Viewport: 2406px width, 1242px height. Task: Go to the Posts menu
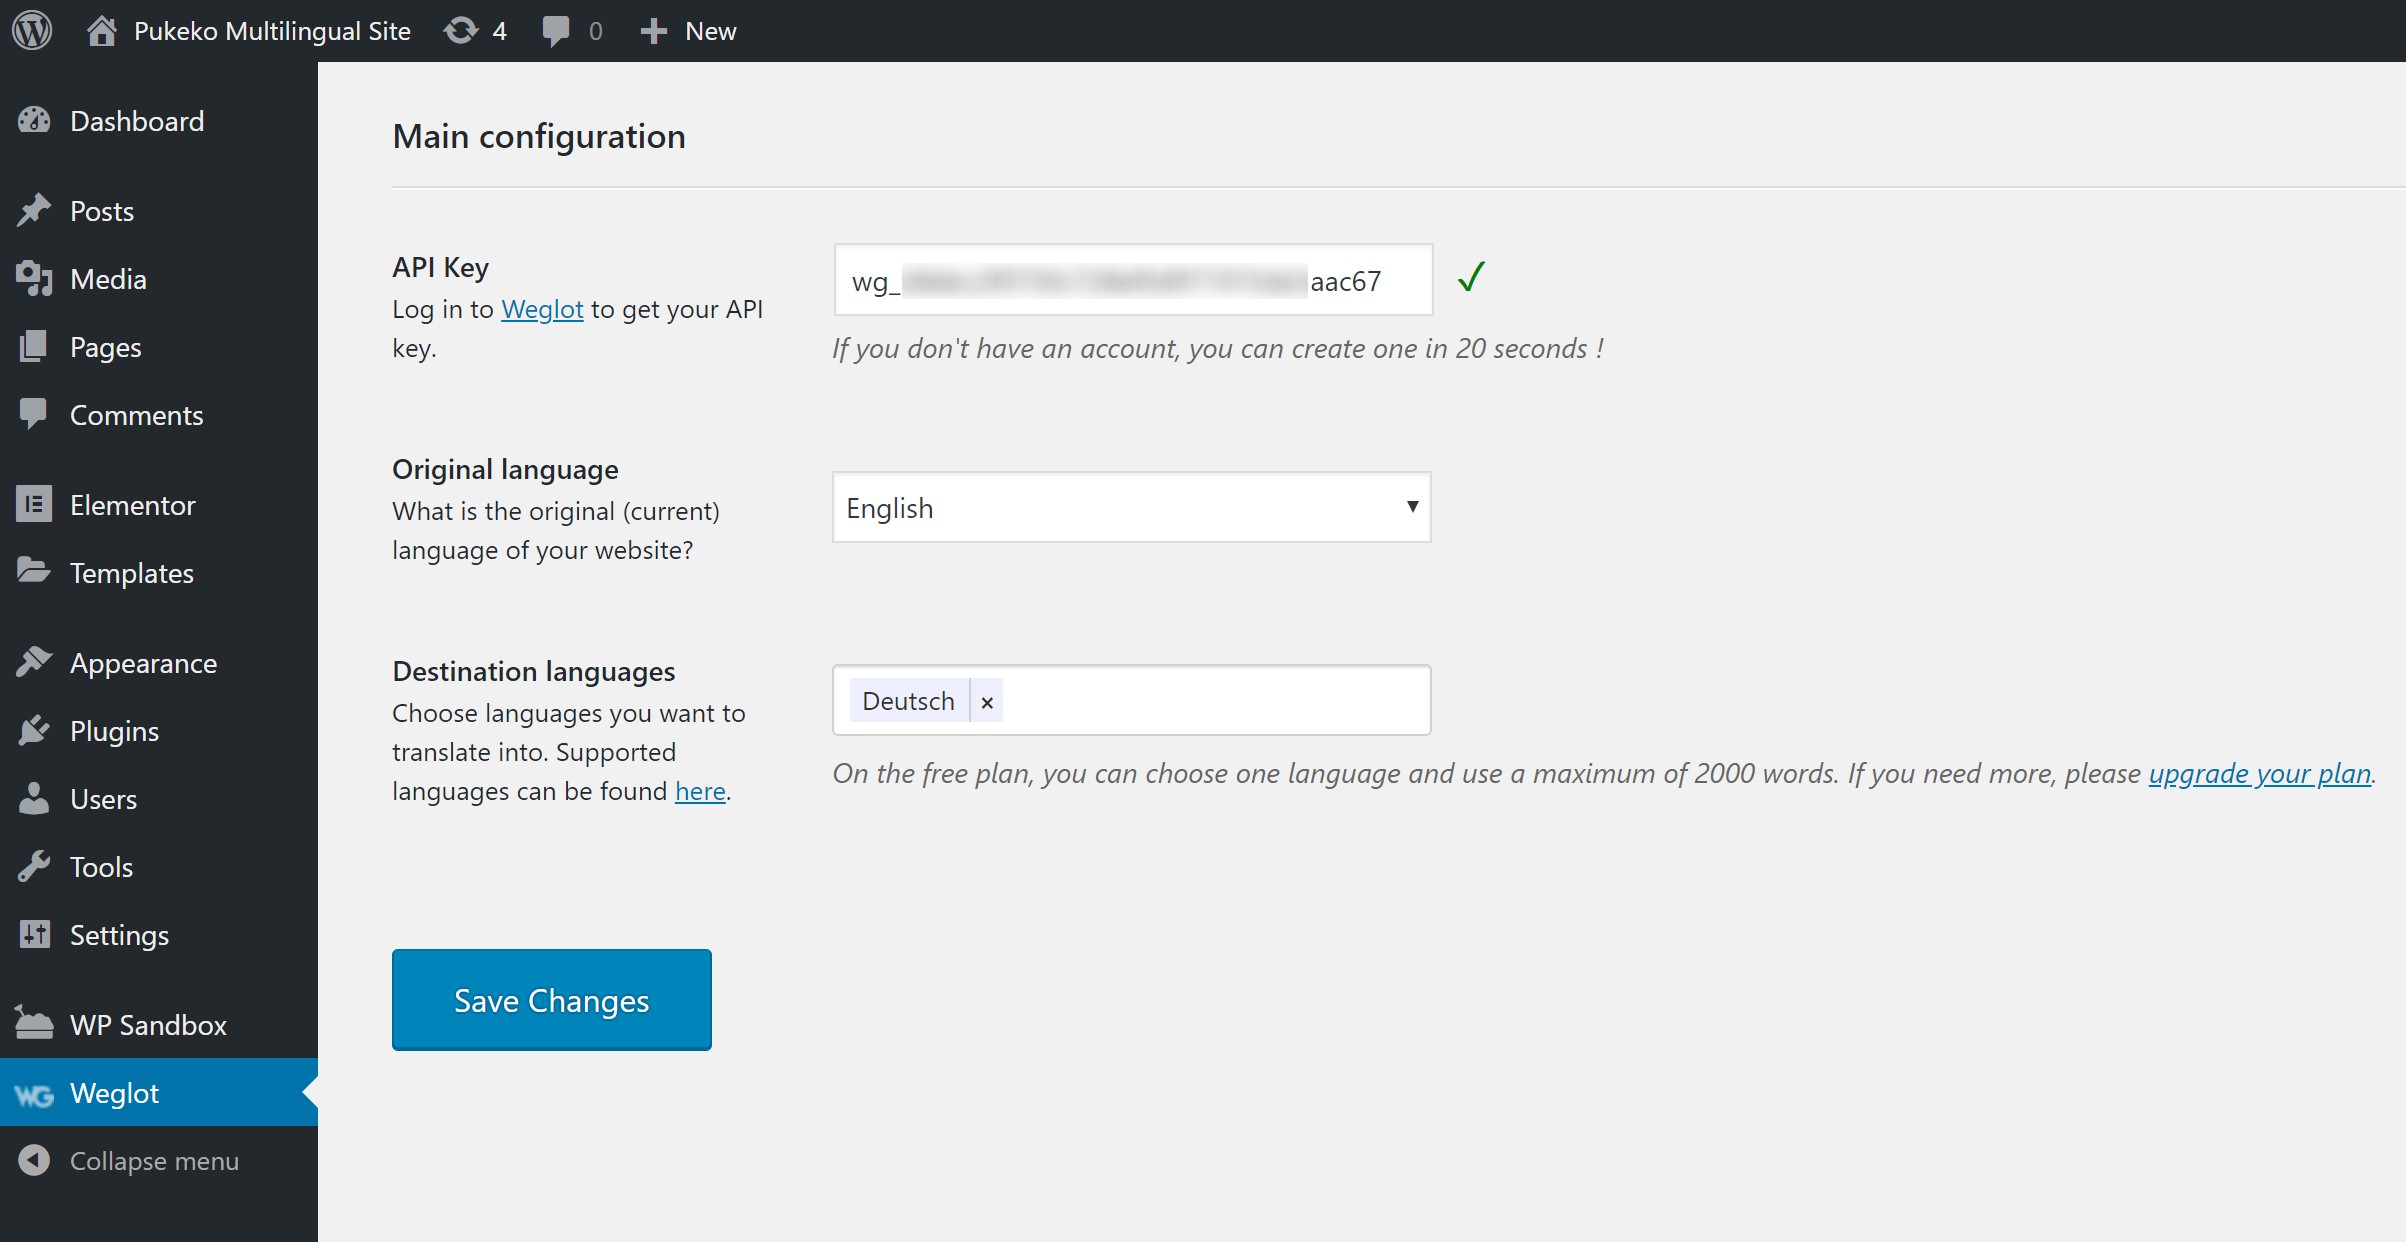tap(159, 211)
